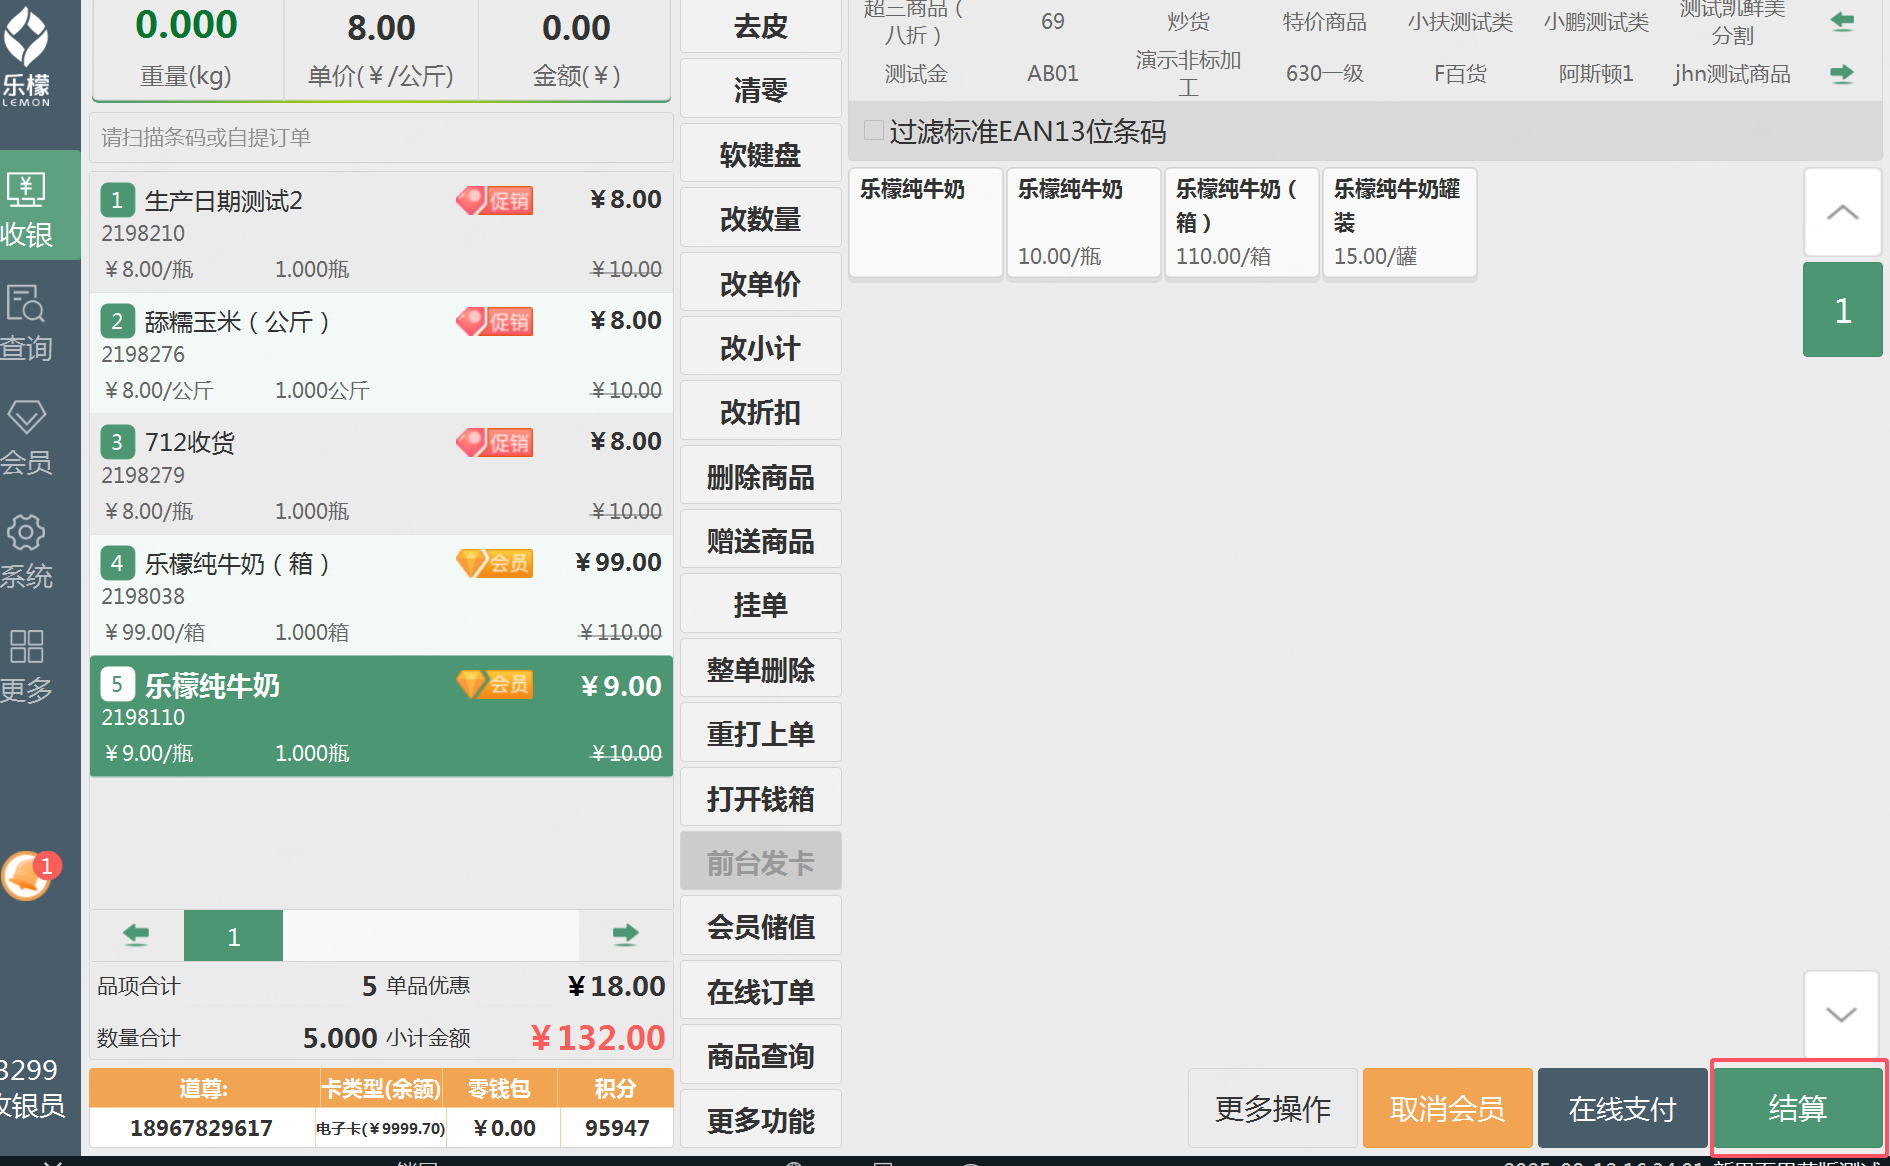Select cart row 生产日期测试2
1890x1166 pixels.
(x=381, y=232)
